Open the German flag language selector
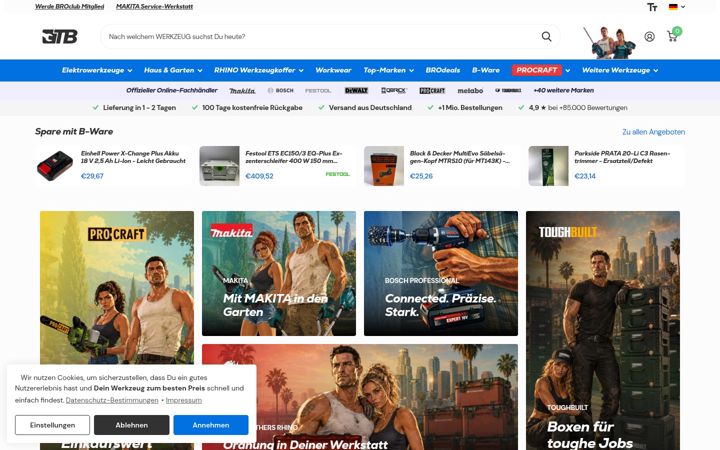This screenshot has height=450, width=720. tap(677, 7)
